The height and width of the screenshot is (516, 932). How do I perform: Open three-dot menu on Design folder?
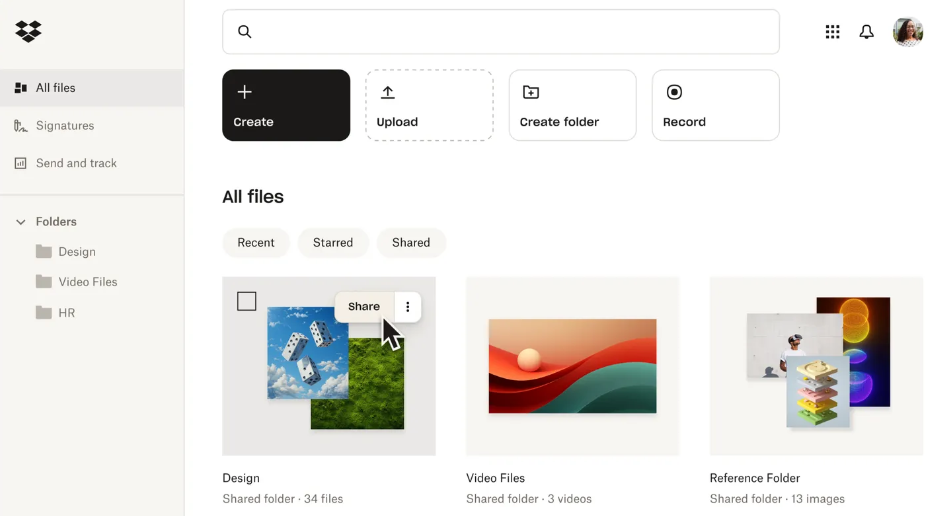pos(407,307)
